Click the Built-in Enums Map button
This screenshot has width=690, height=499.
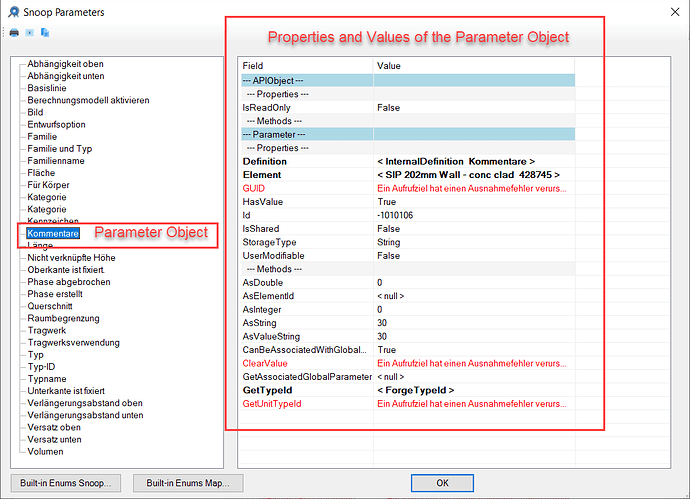click(188, 483)
